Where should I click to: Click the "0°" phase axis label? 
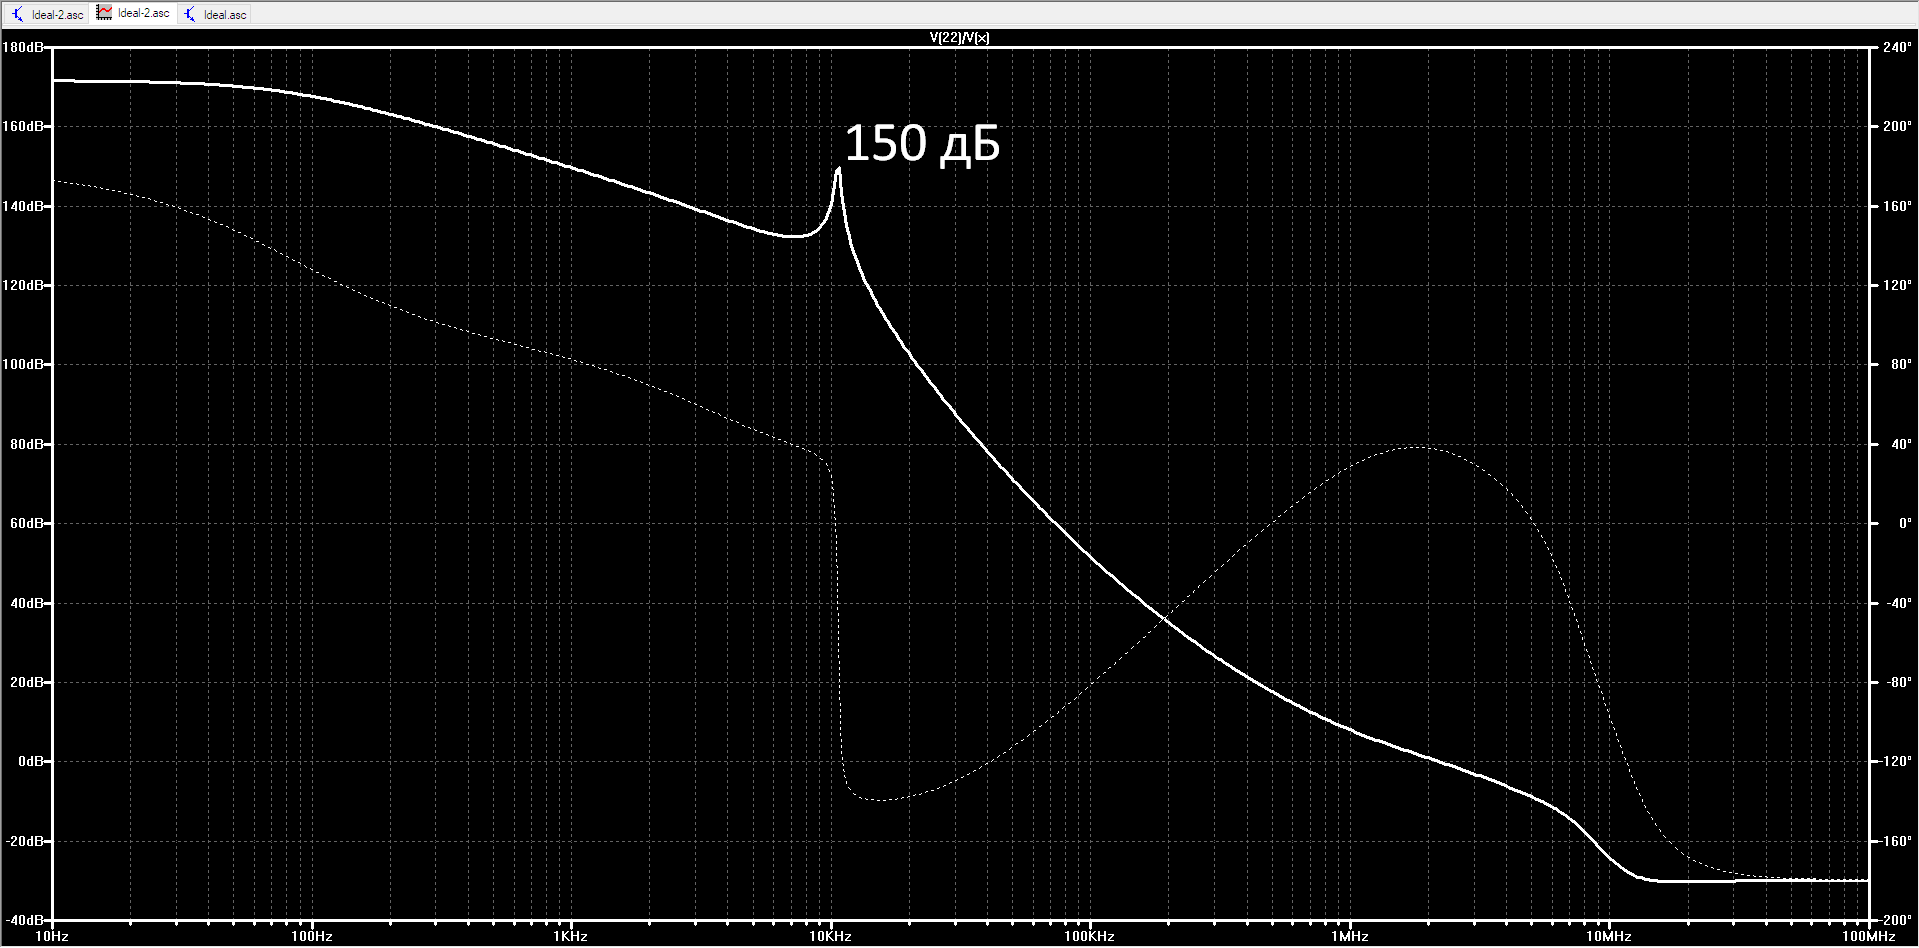click(1905, 523)
